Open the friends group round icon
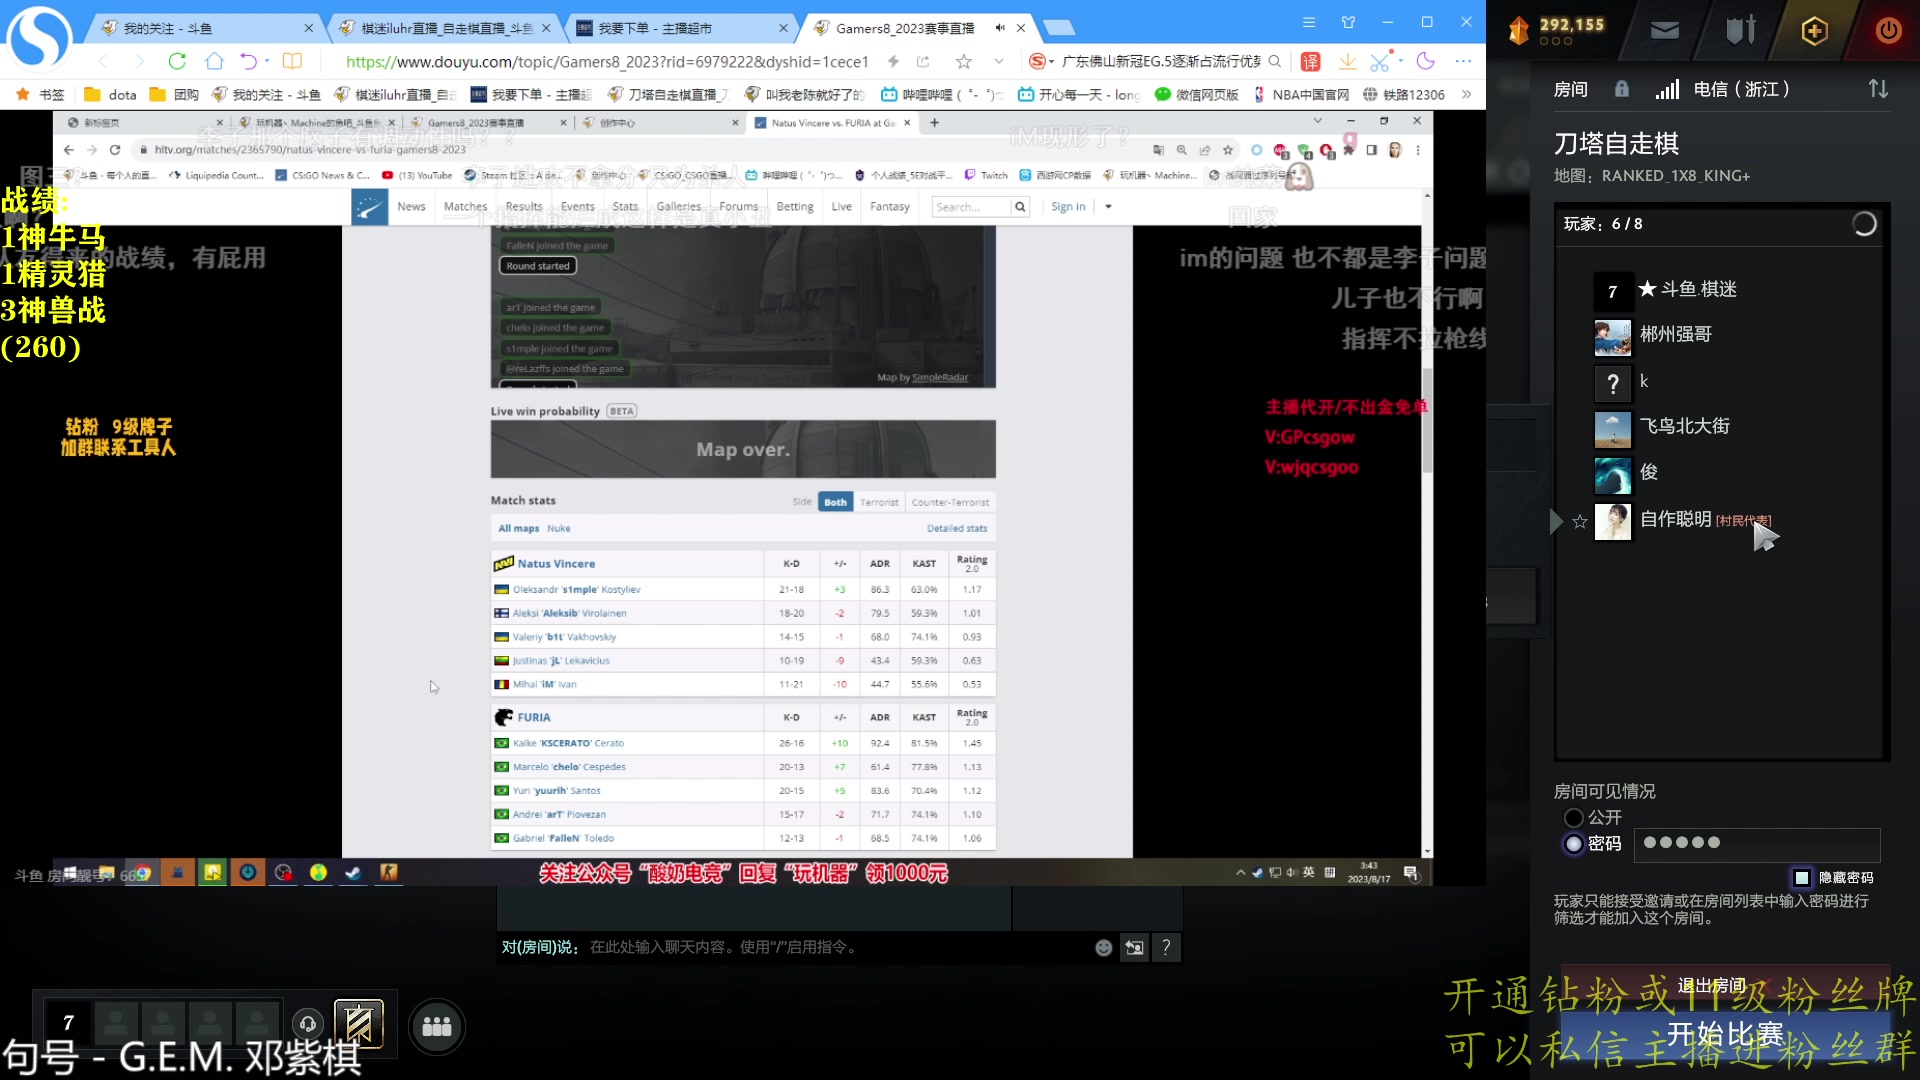Viewport: 1920px width, 1080px height. tap(437, 1026)
